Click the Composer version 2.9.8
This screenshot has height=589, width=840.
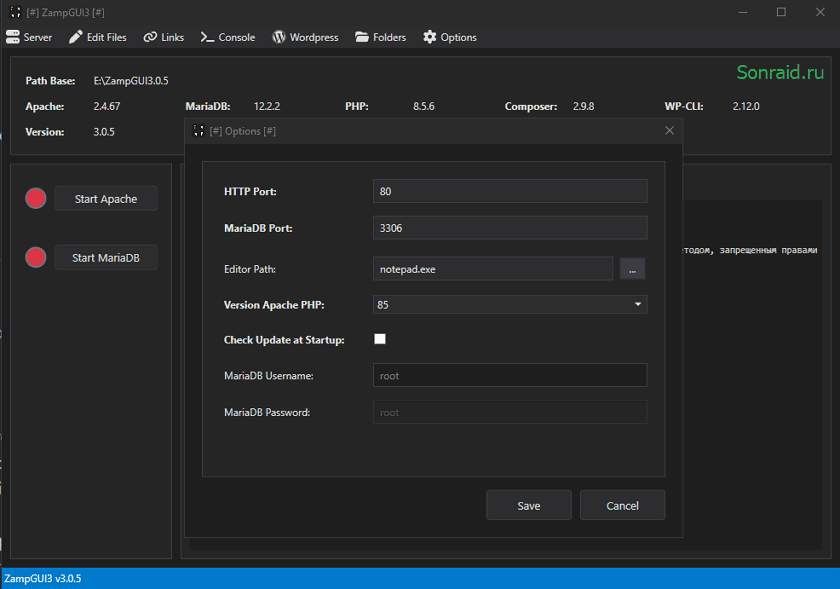click(x=583, y=106)
